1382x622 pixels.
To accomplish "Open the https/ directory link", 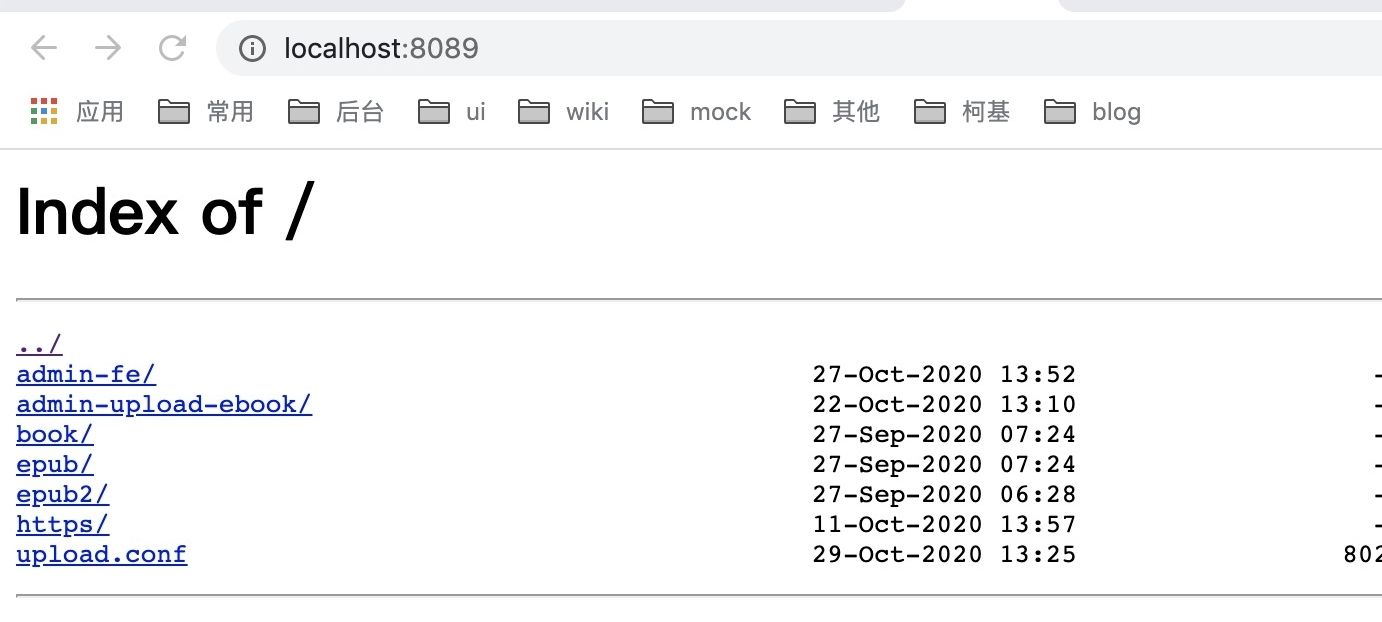I will (x=62, y=525).
